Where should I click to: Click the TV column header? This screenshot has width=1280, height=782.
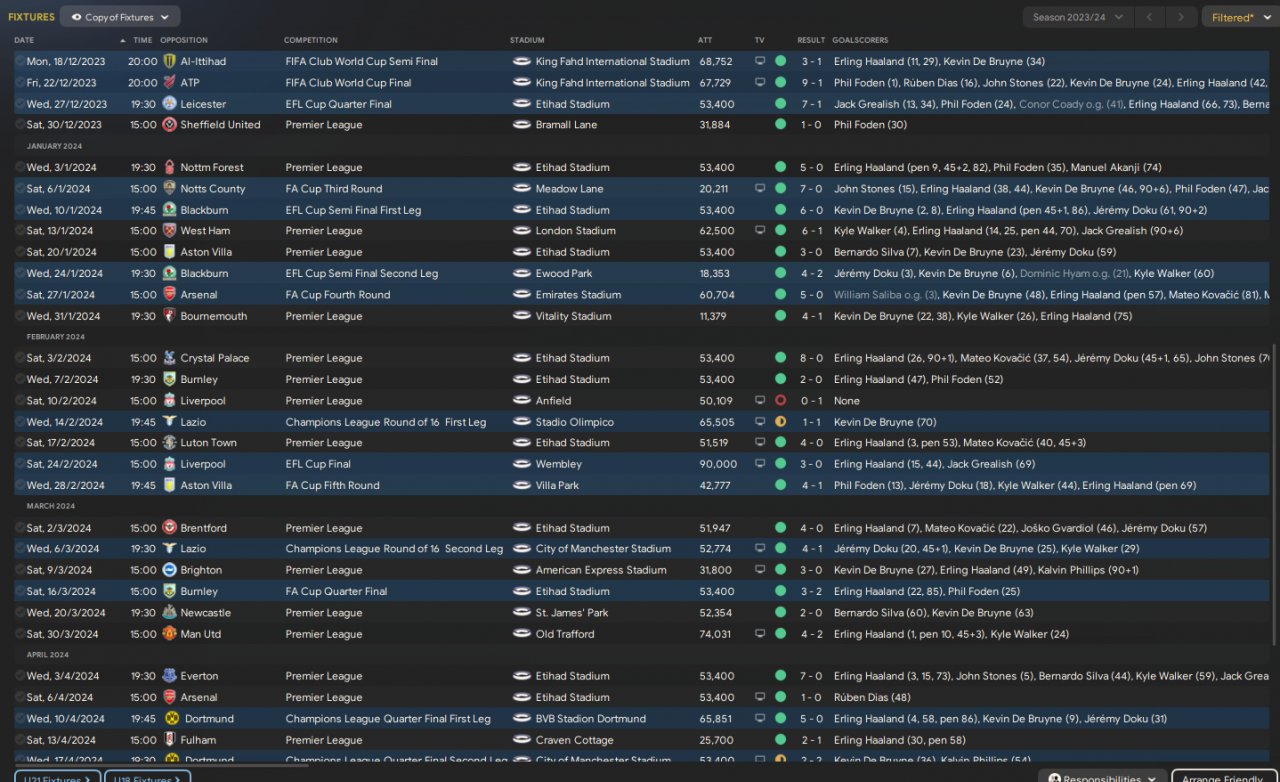pos(759,40)
